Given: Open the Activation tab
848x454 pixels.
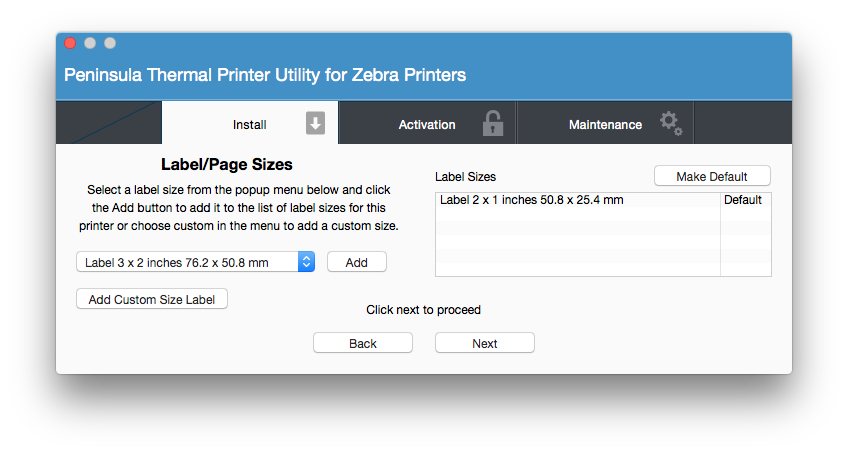Looking at the screenshot, I should point(427,125).
